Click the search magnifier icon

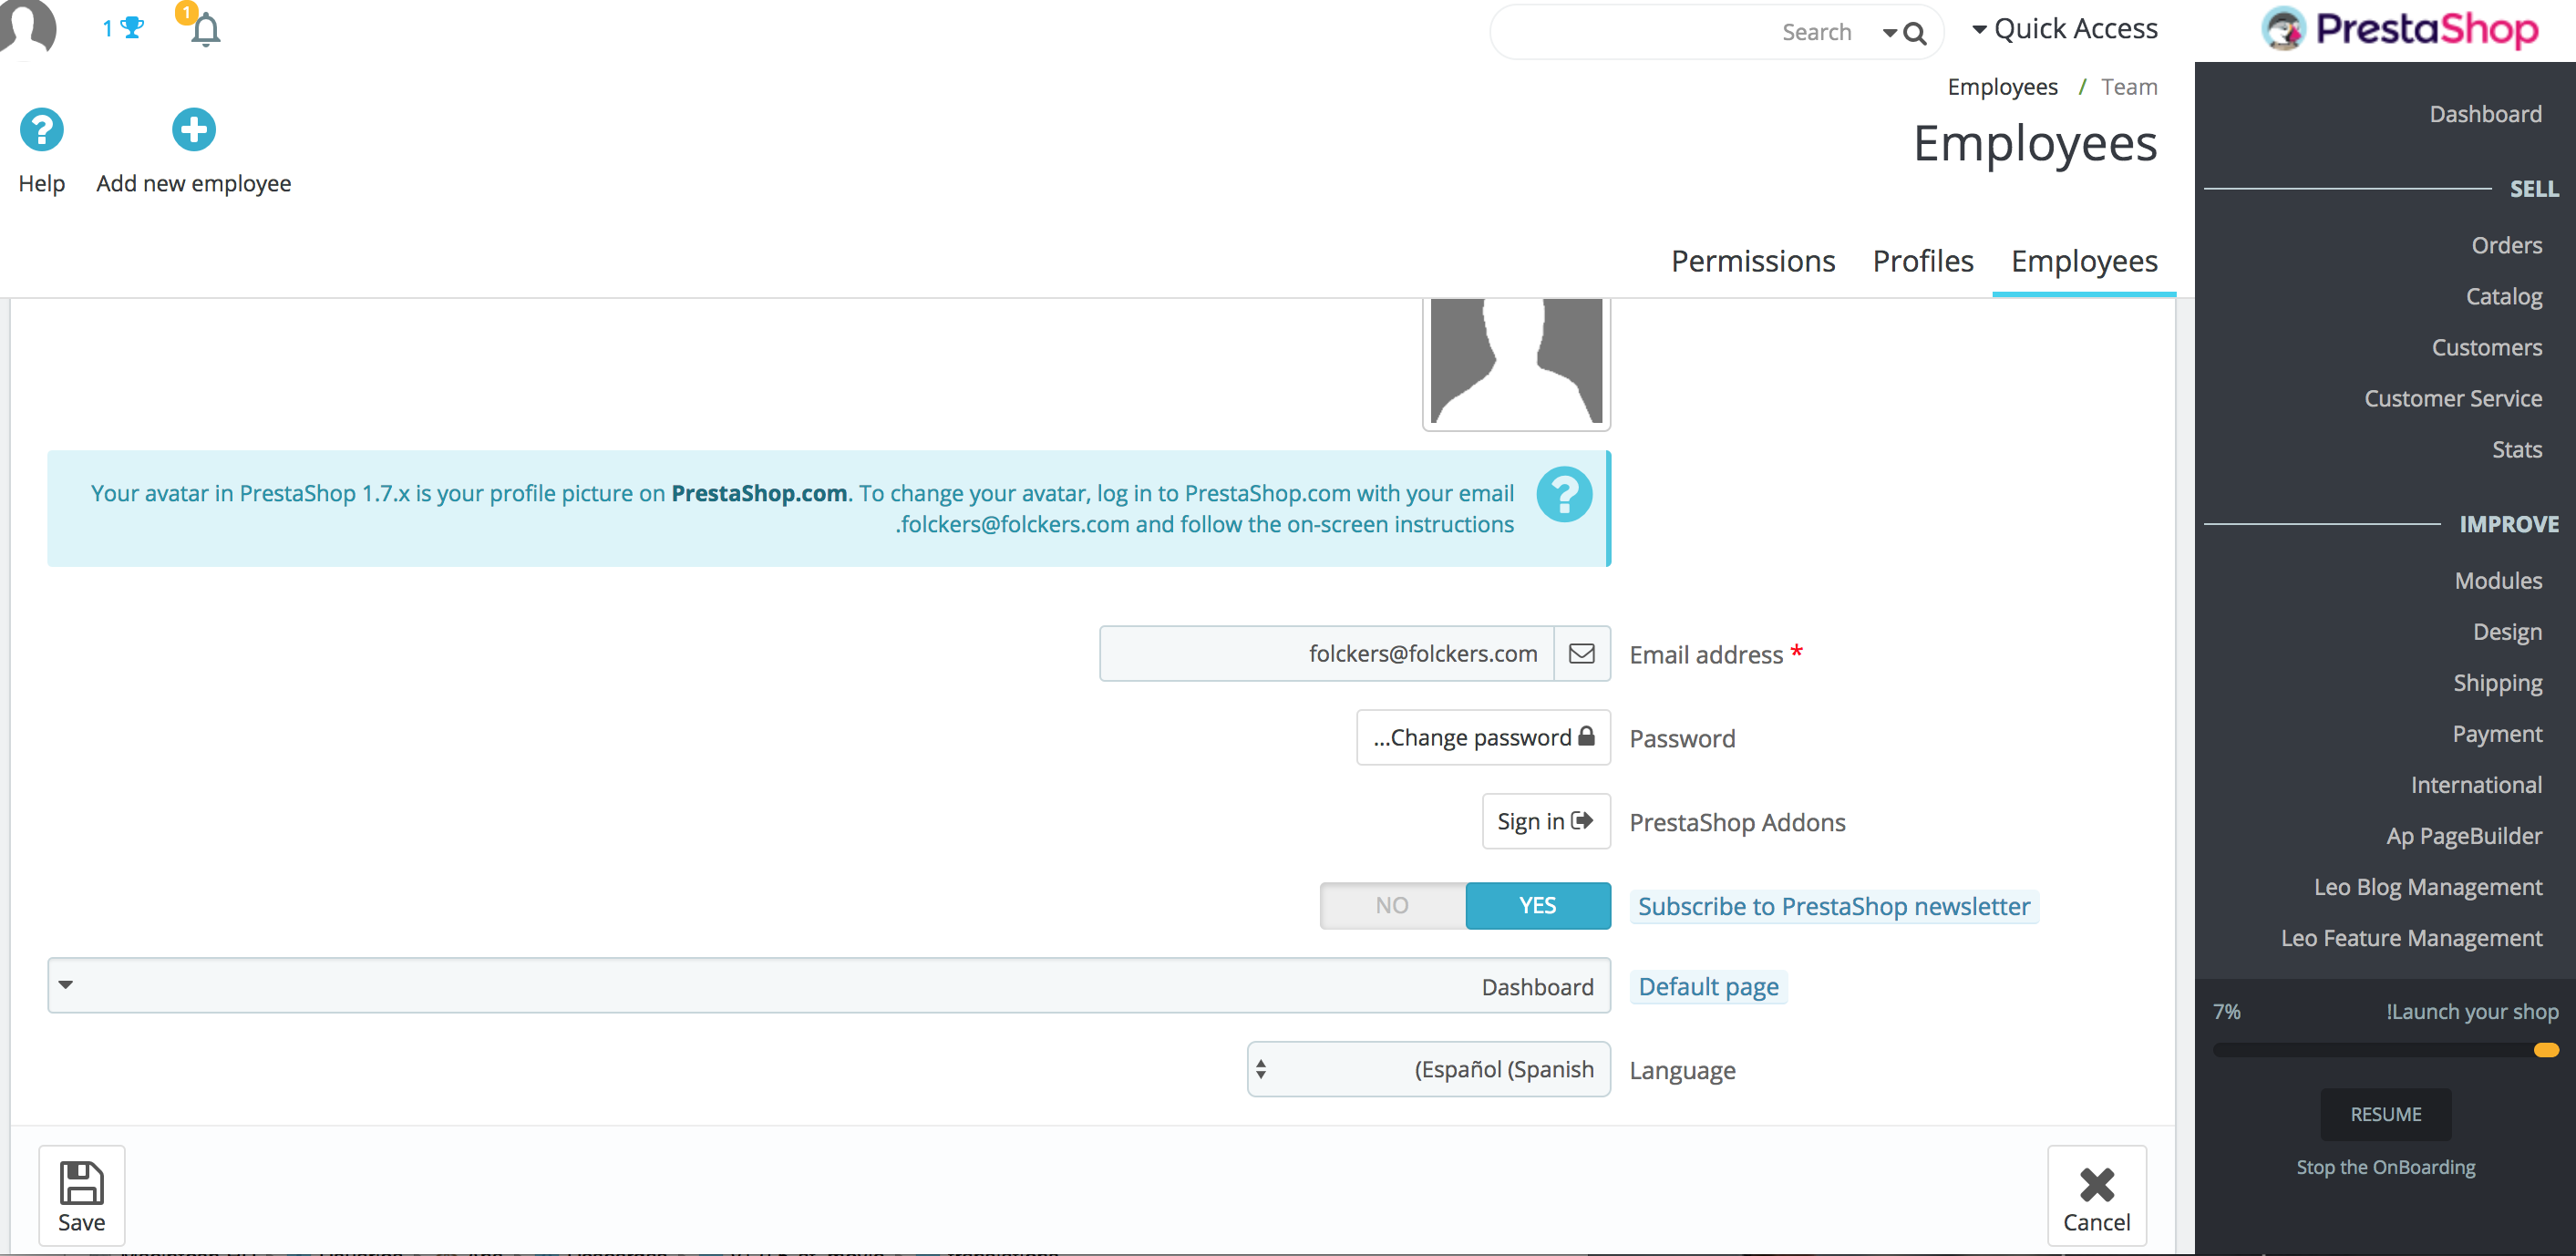[1914, 34]
